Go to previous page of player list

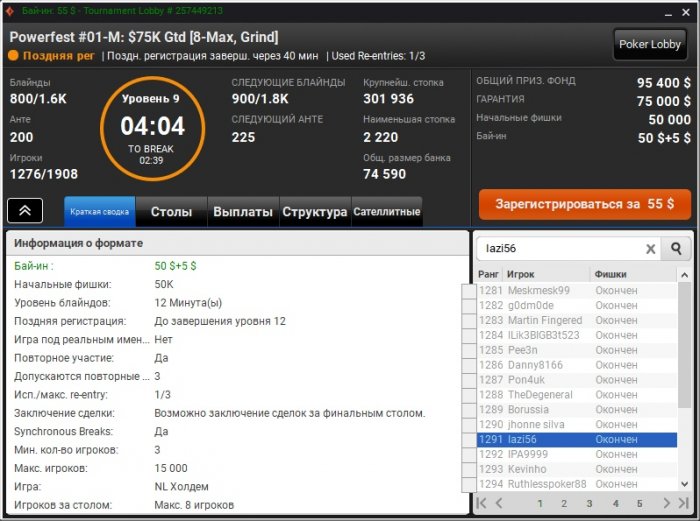click(x=499, y=503)
